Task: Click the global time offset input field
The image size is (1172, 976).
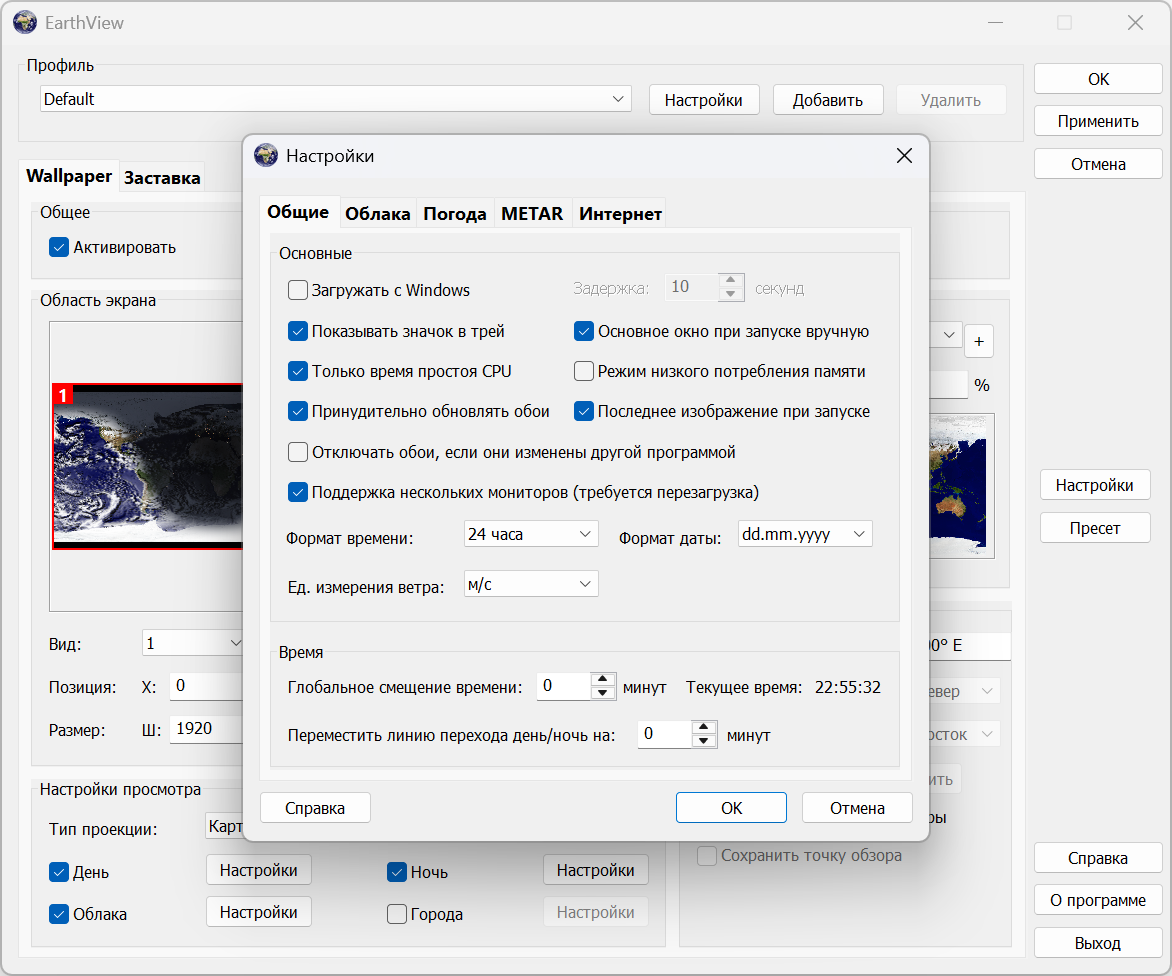Action: point(564,686)
